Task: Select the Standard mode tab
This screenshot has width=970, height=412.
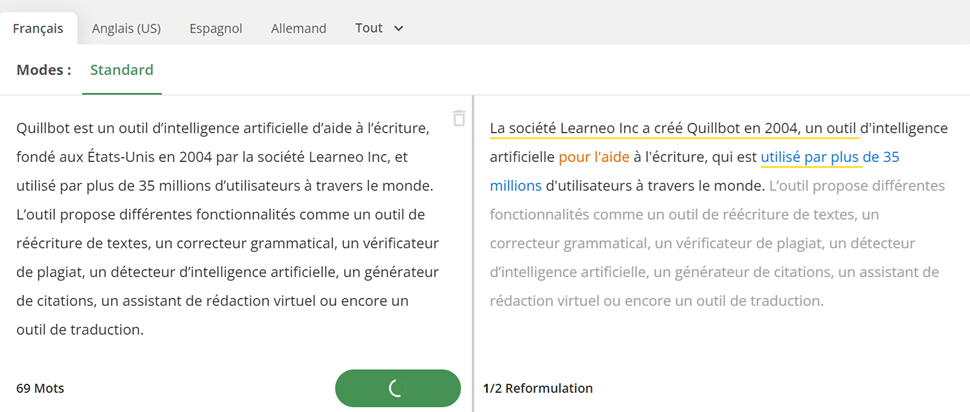Action: pos(122,70)
